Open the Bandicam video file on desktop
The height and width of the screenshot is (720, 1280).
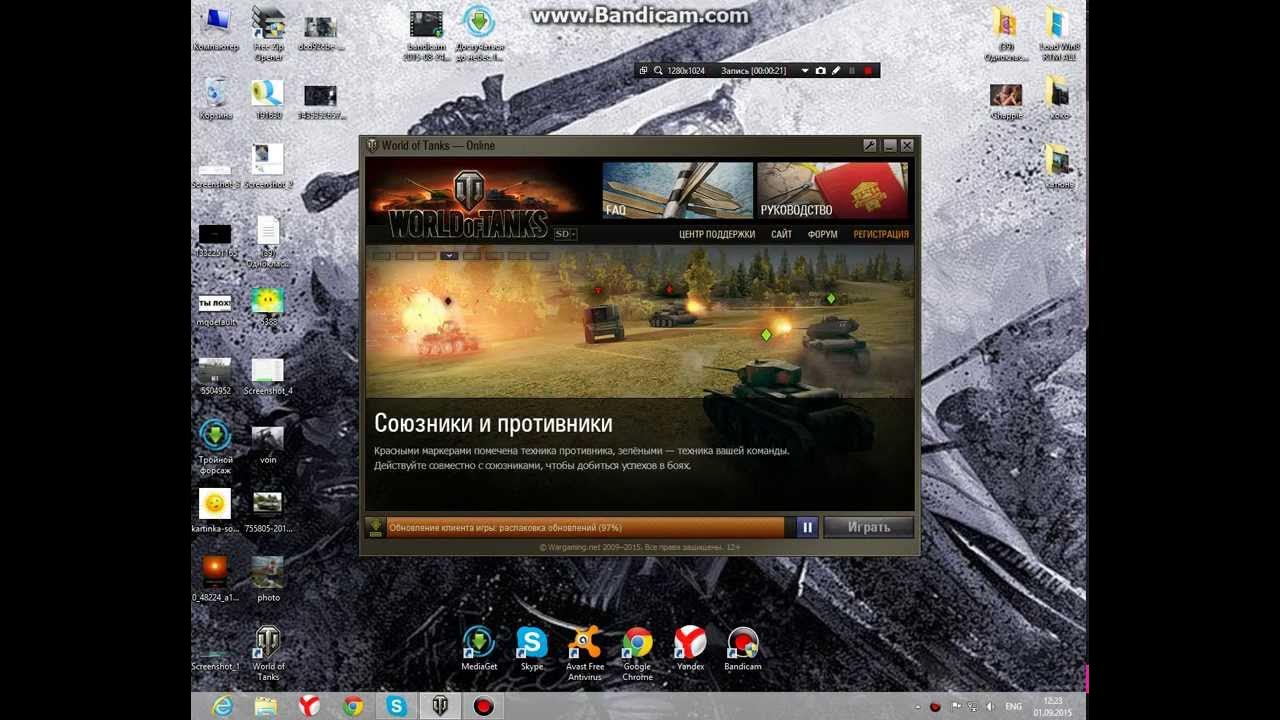(426, 34)
